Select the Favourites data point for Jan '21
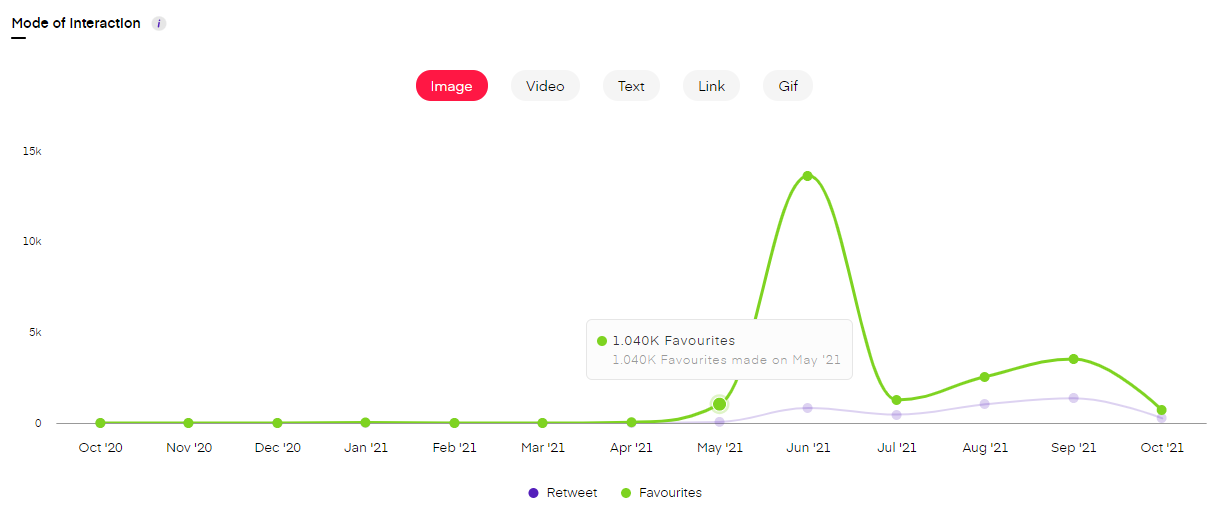The image size is (1215, 511). pos(365,422)
